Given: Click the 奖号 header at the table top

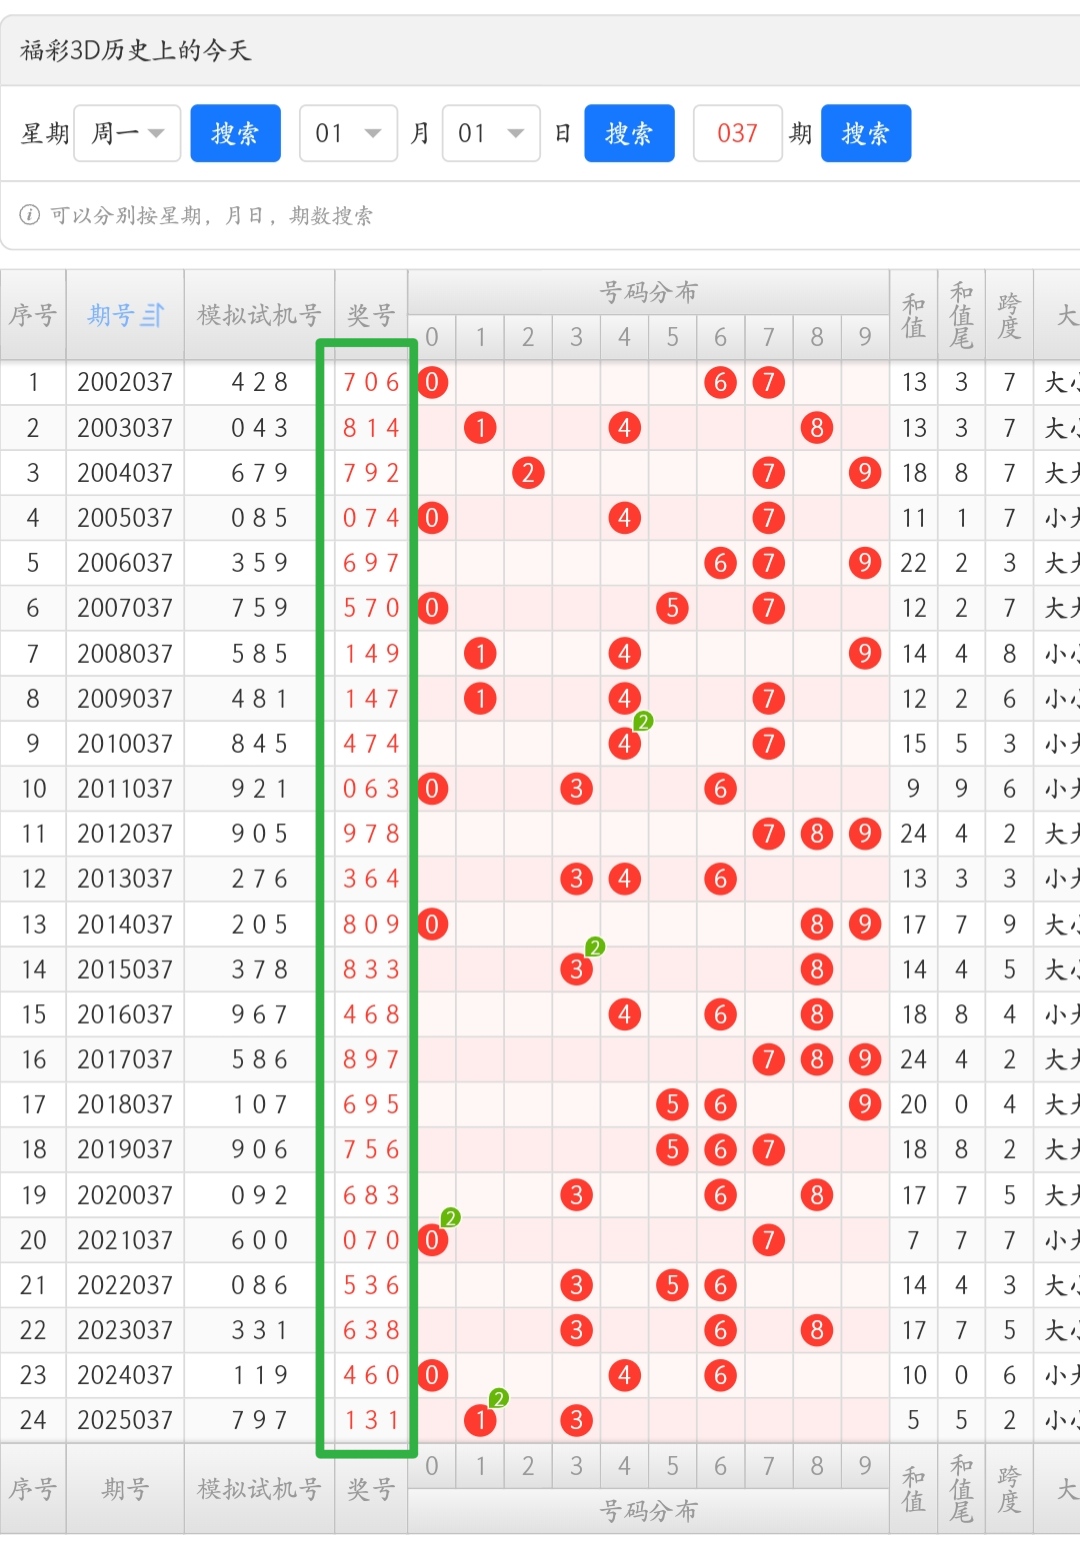Looking at the screenshot, I should [371, 315].
